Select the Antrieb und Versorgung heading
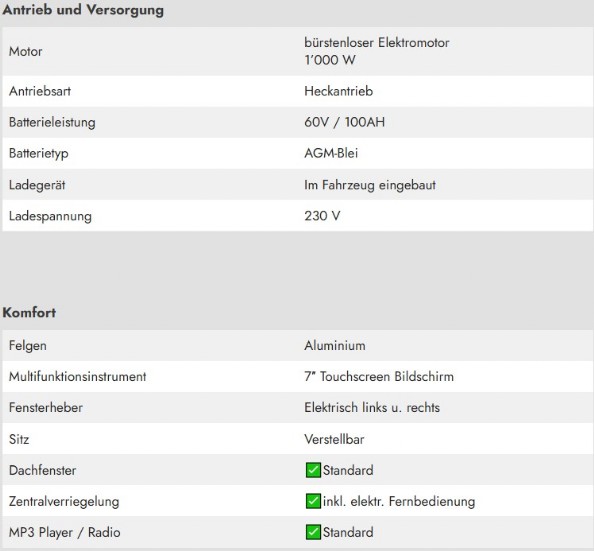 [x=83, y=10]
